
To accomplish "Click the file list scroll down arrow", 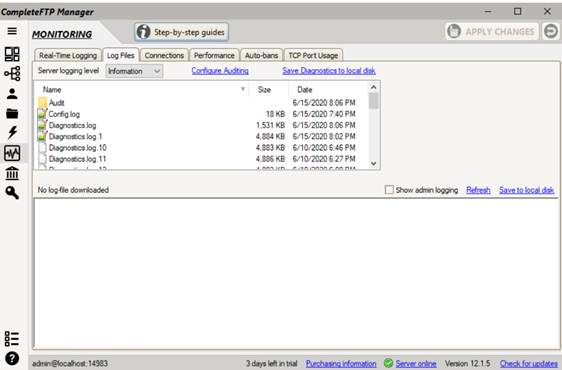I will (x=373, y=163).
